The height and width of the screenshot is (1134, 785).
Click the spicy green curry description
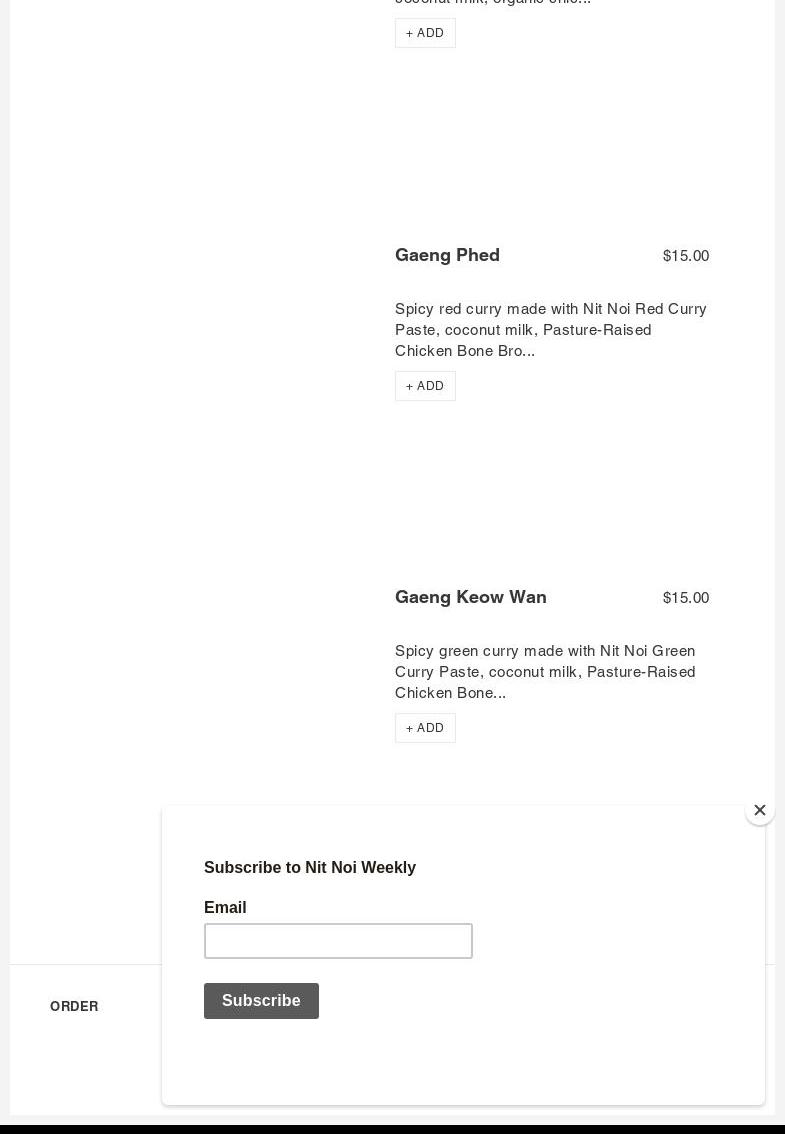[545, 671]
